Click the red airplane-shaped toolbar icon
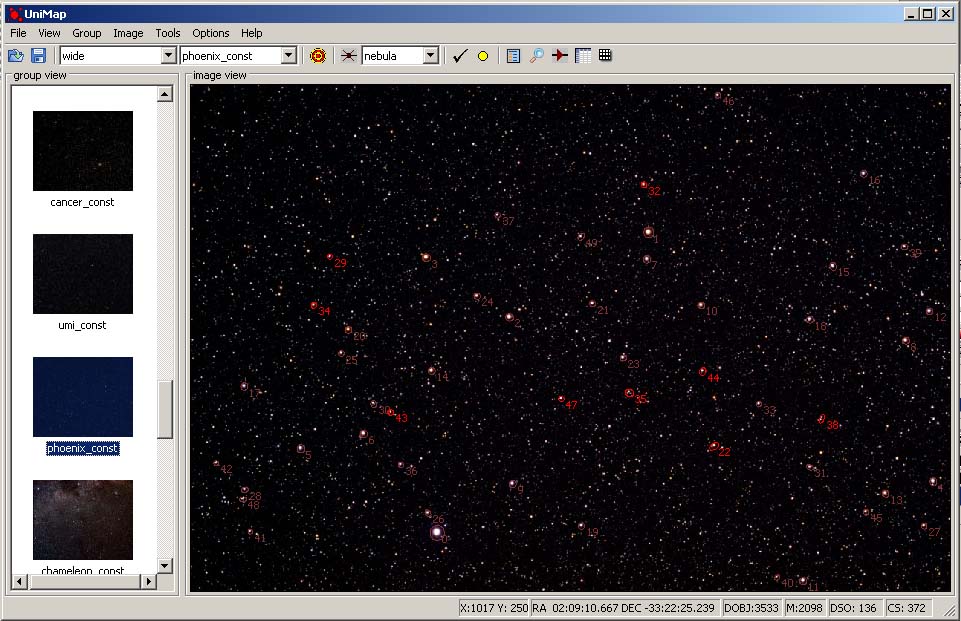Screen dimensions: 961x621 (560, 56)
